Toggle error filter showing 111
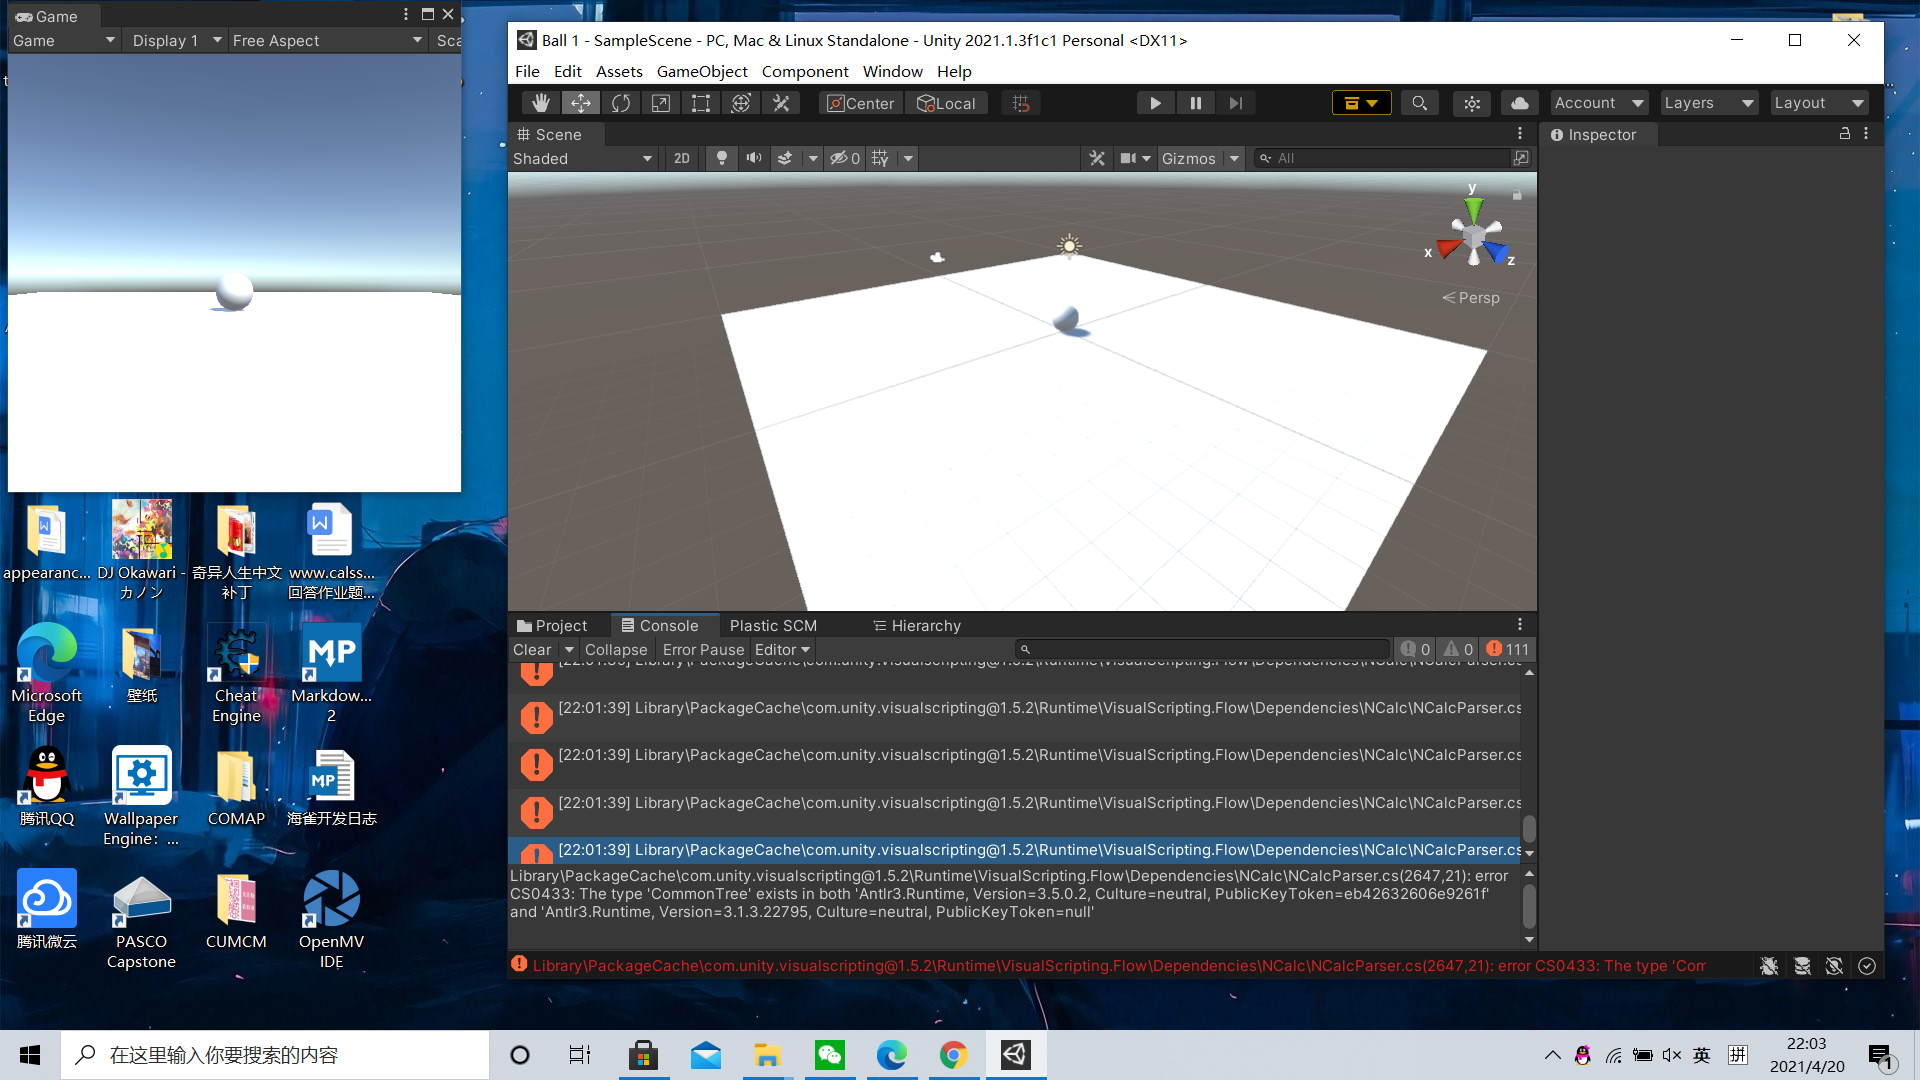1920x1080 pixels. pos(1507,649)
